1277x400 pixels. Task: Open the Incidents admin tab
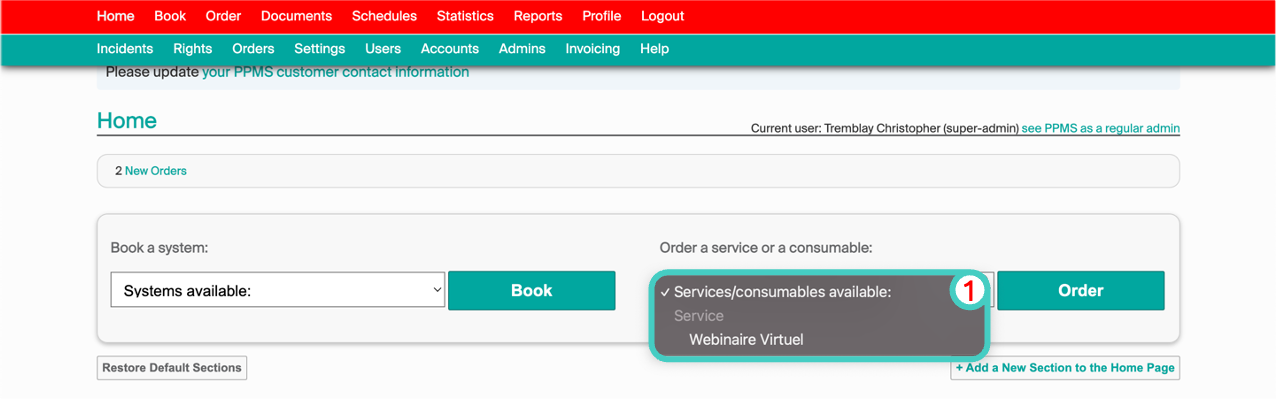125,48
